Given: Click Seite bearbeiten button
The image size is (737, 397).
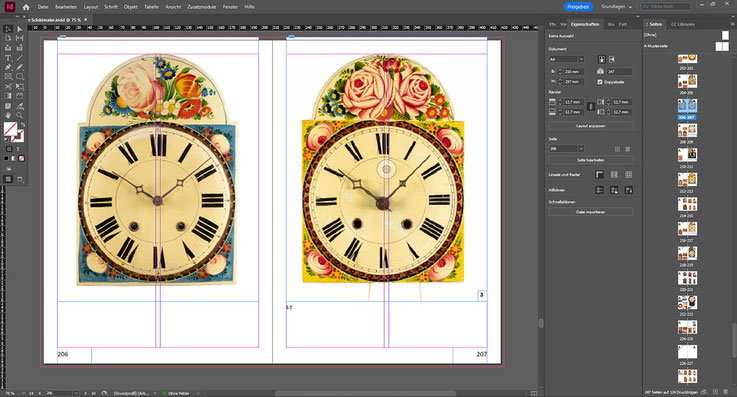Looking at the screenshot, I should (x=591, y=160).
